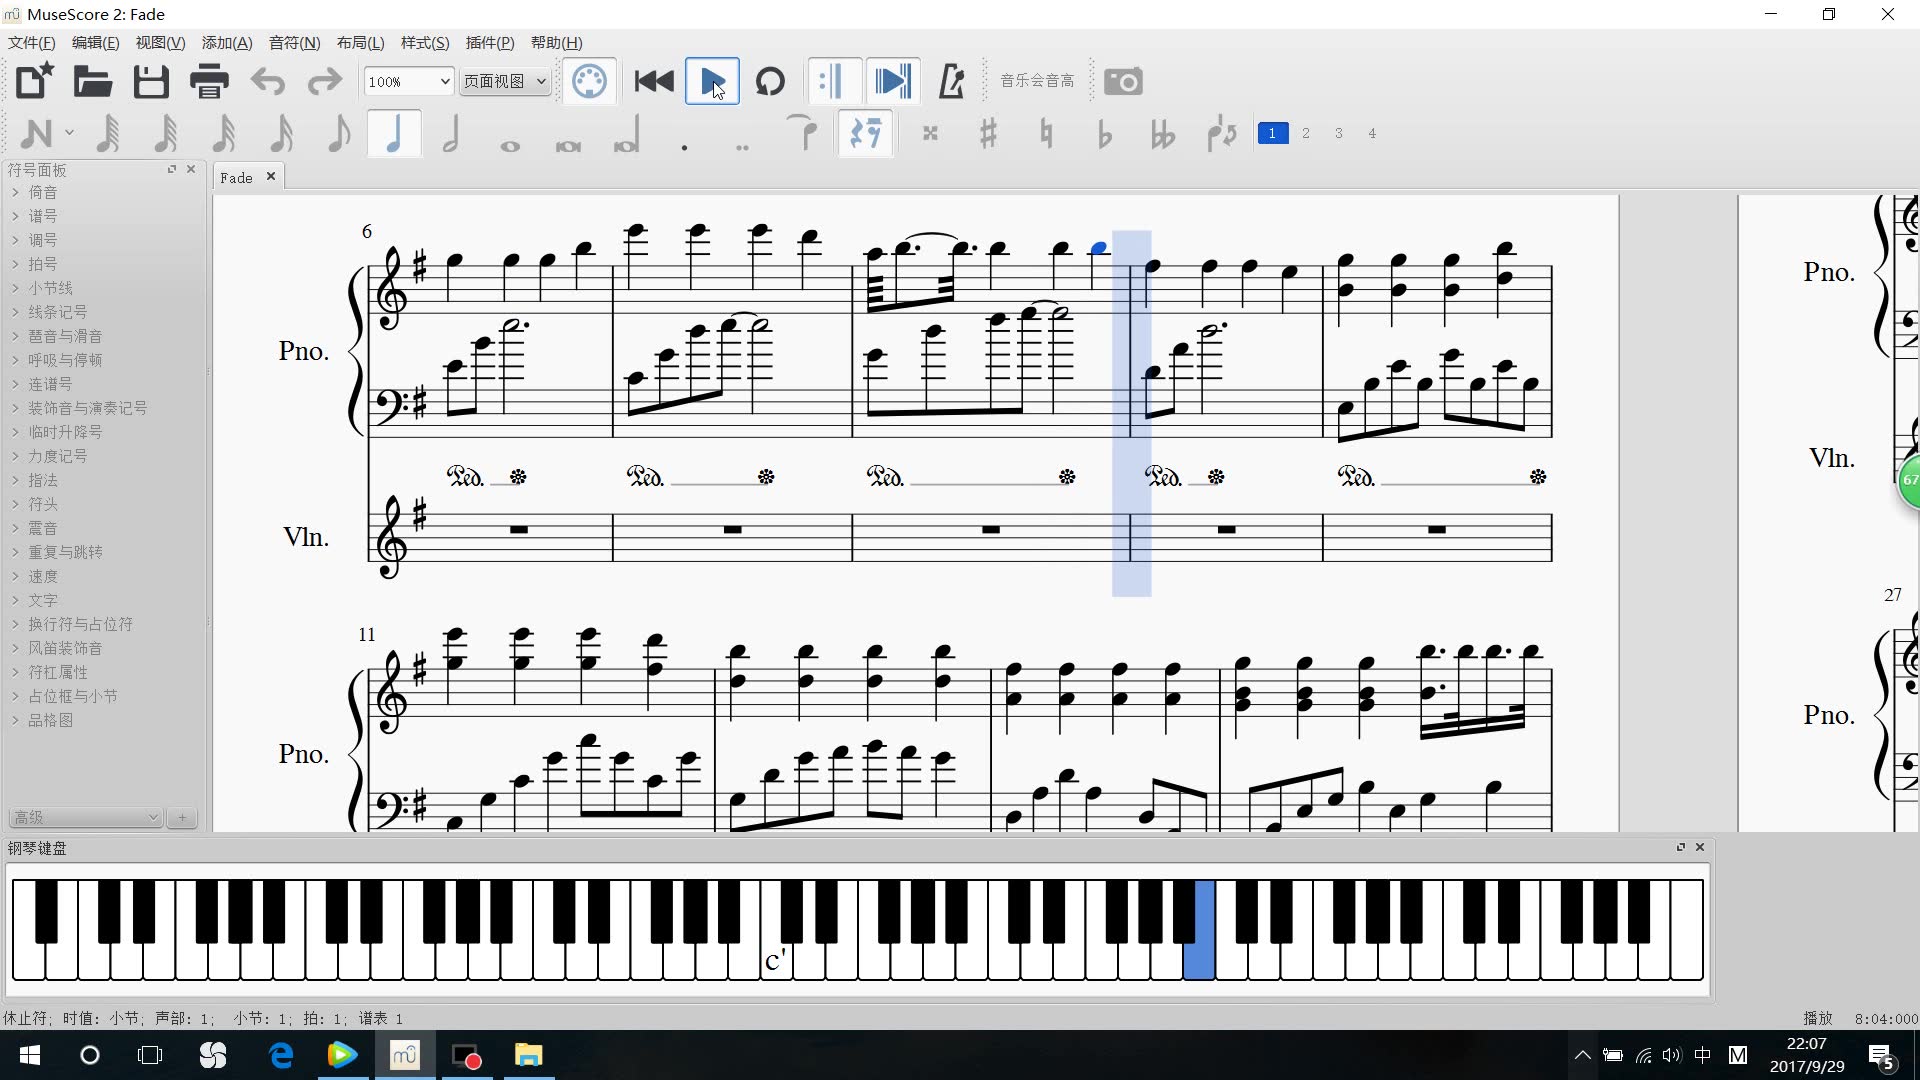Open the 插件(P) menu
Image resolution: width=1920 pixels, height=1080 pixels.
click(x=490, y=43)
